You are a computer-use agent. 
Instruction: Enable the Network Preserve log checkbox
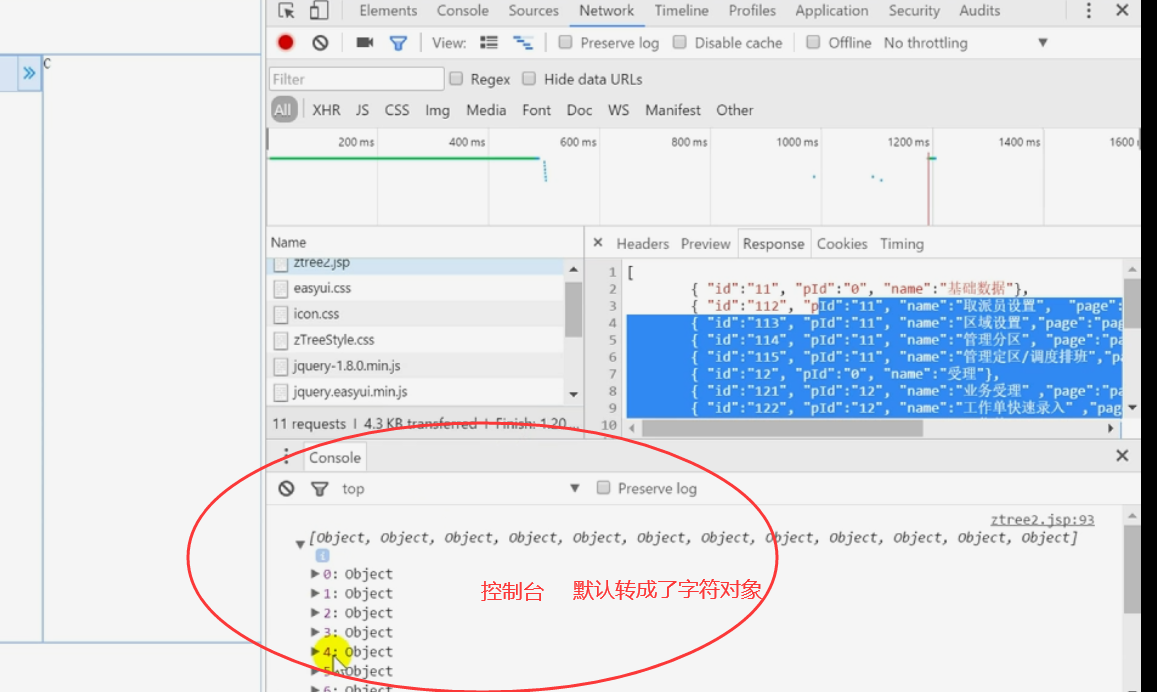click(x=565, y=42)
